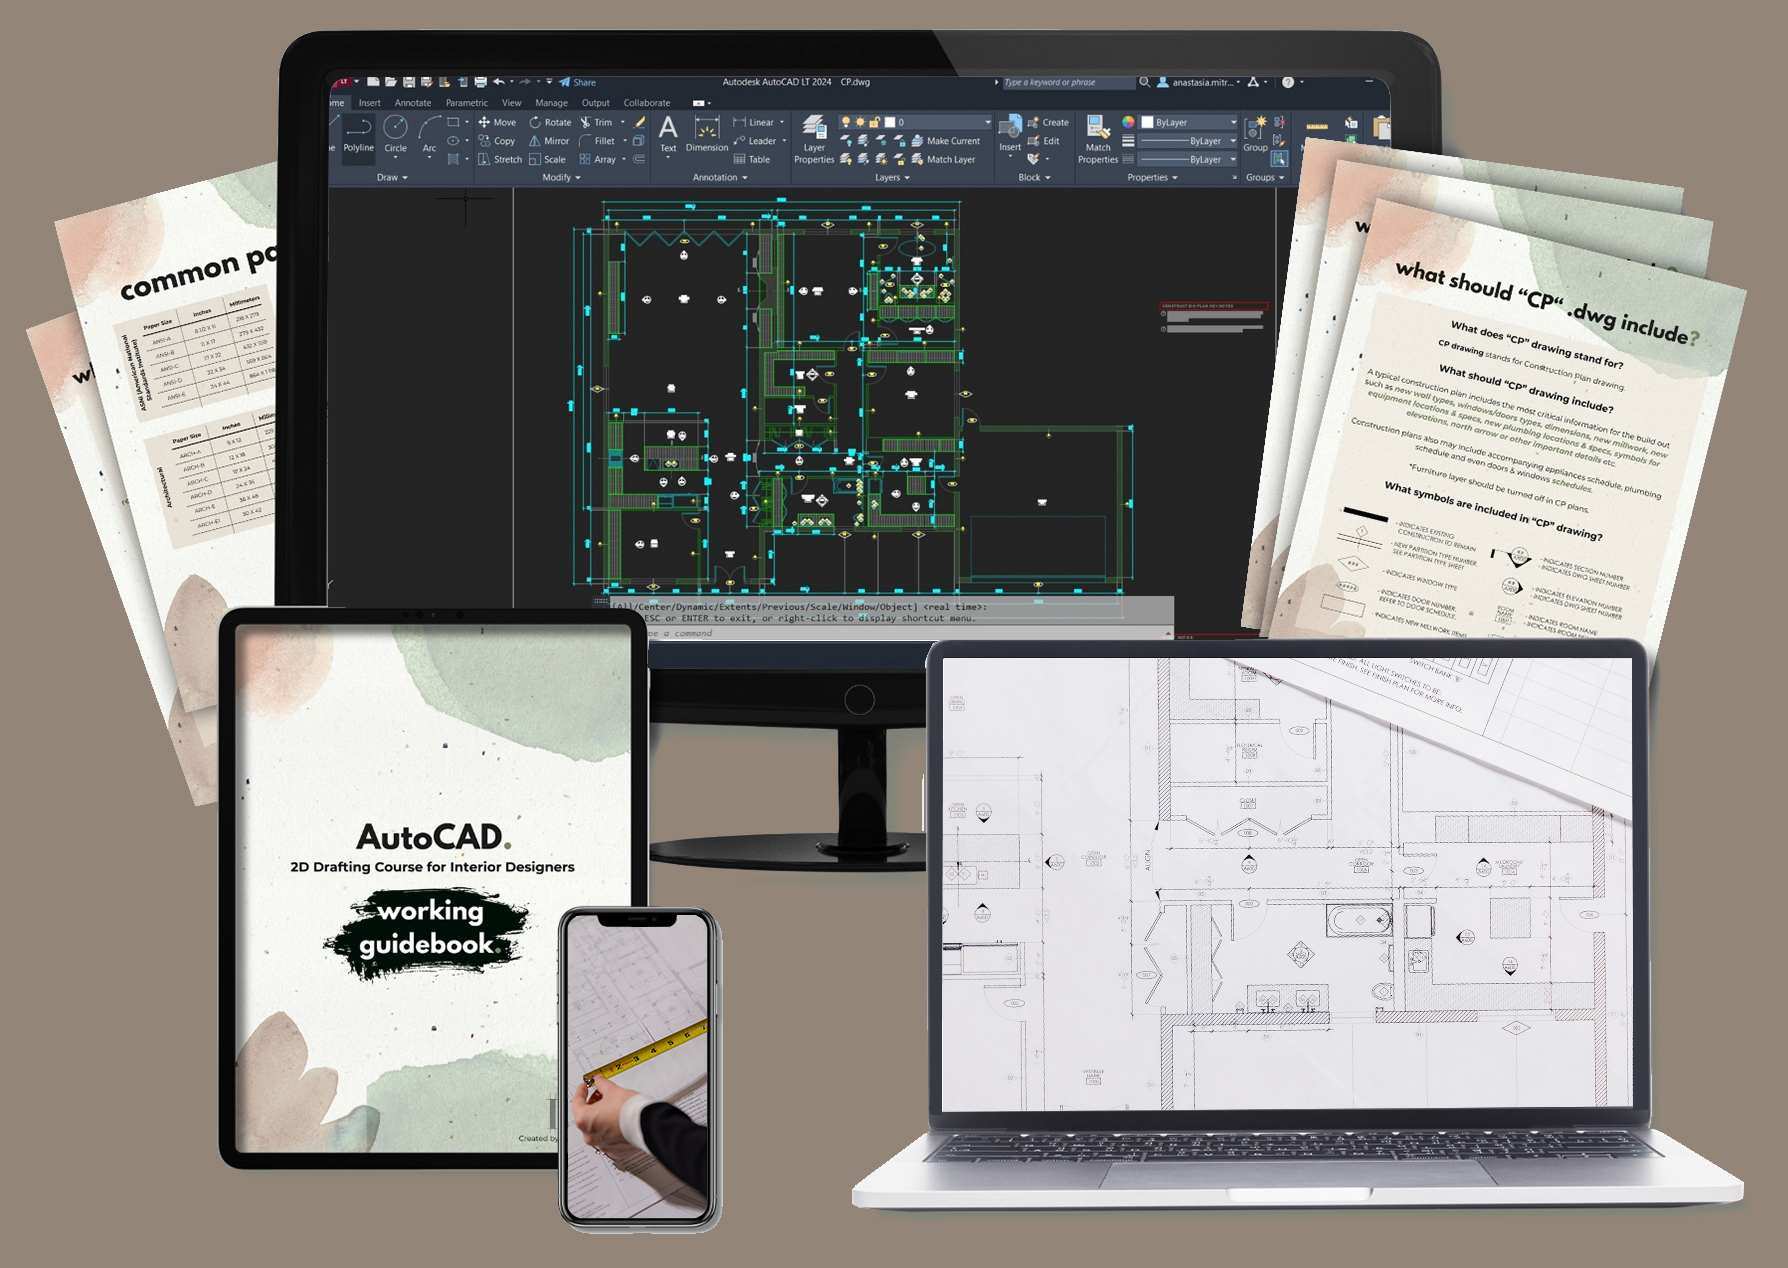
Task: Click the Undo arrow icon
Action: (498, 82)
